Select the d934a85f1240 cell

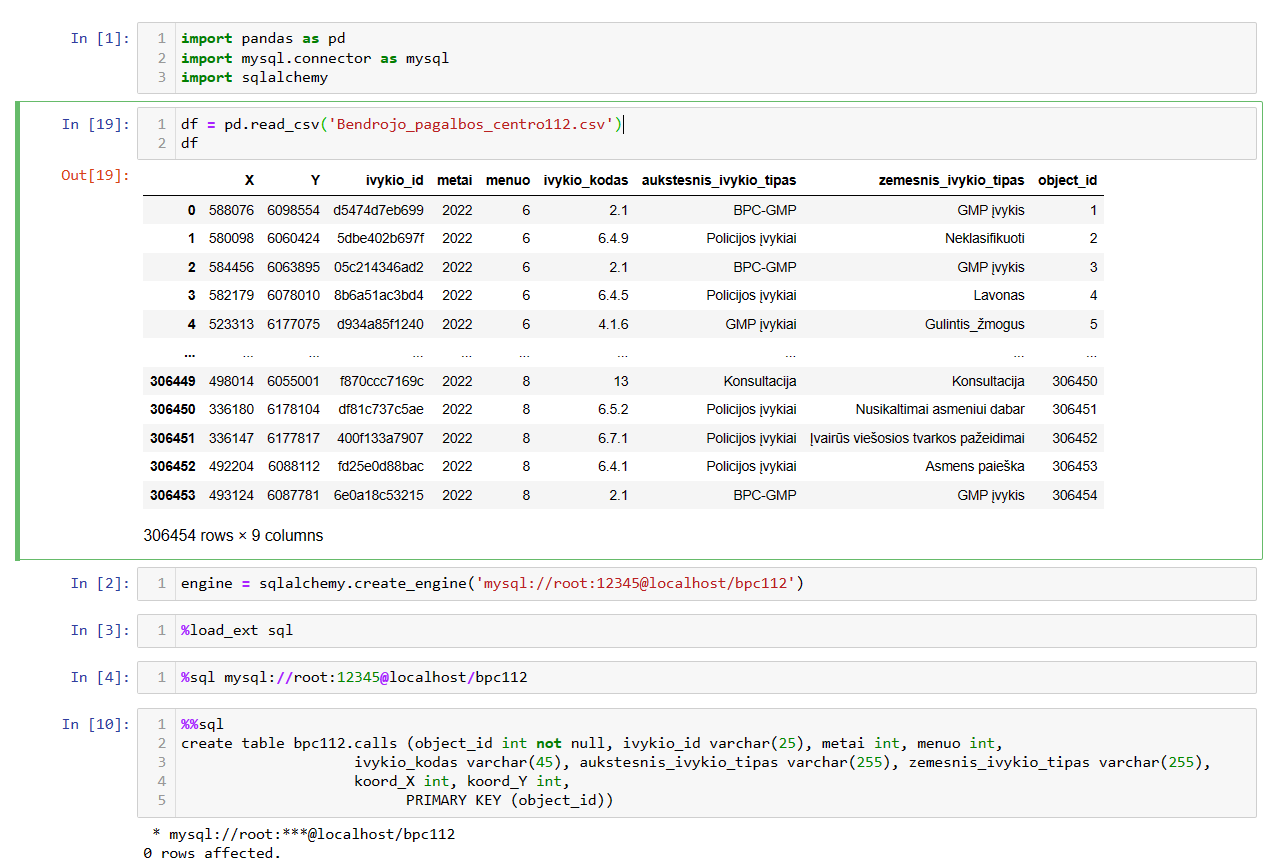(380, 324)
